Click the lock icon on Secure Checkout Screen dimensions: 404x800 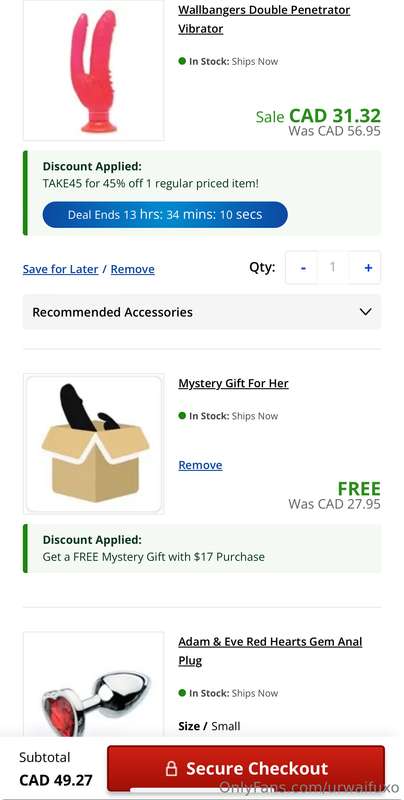171,768
